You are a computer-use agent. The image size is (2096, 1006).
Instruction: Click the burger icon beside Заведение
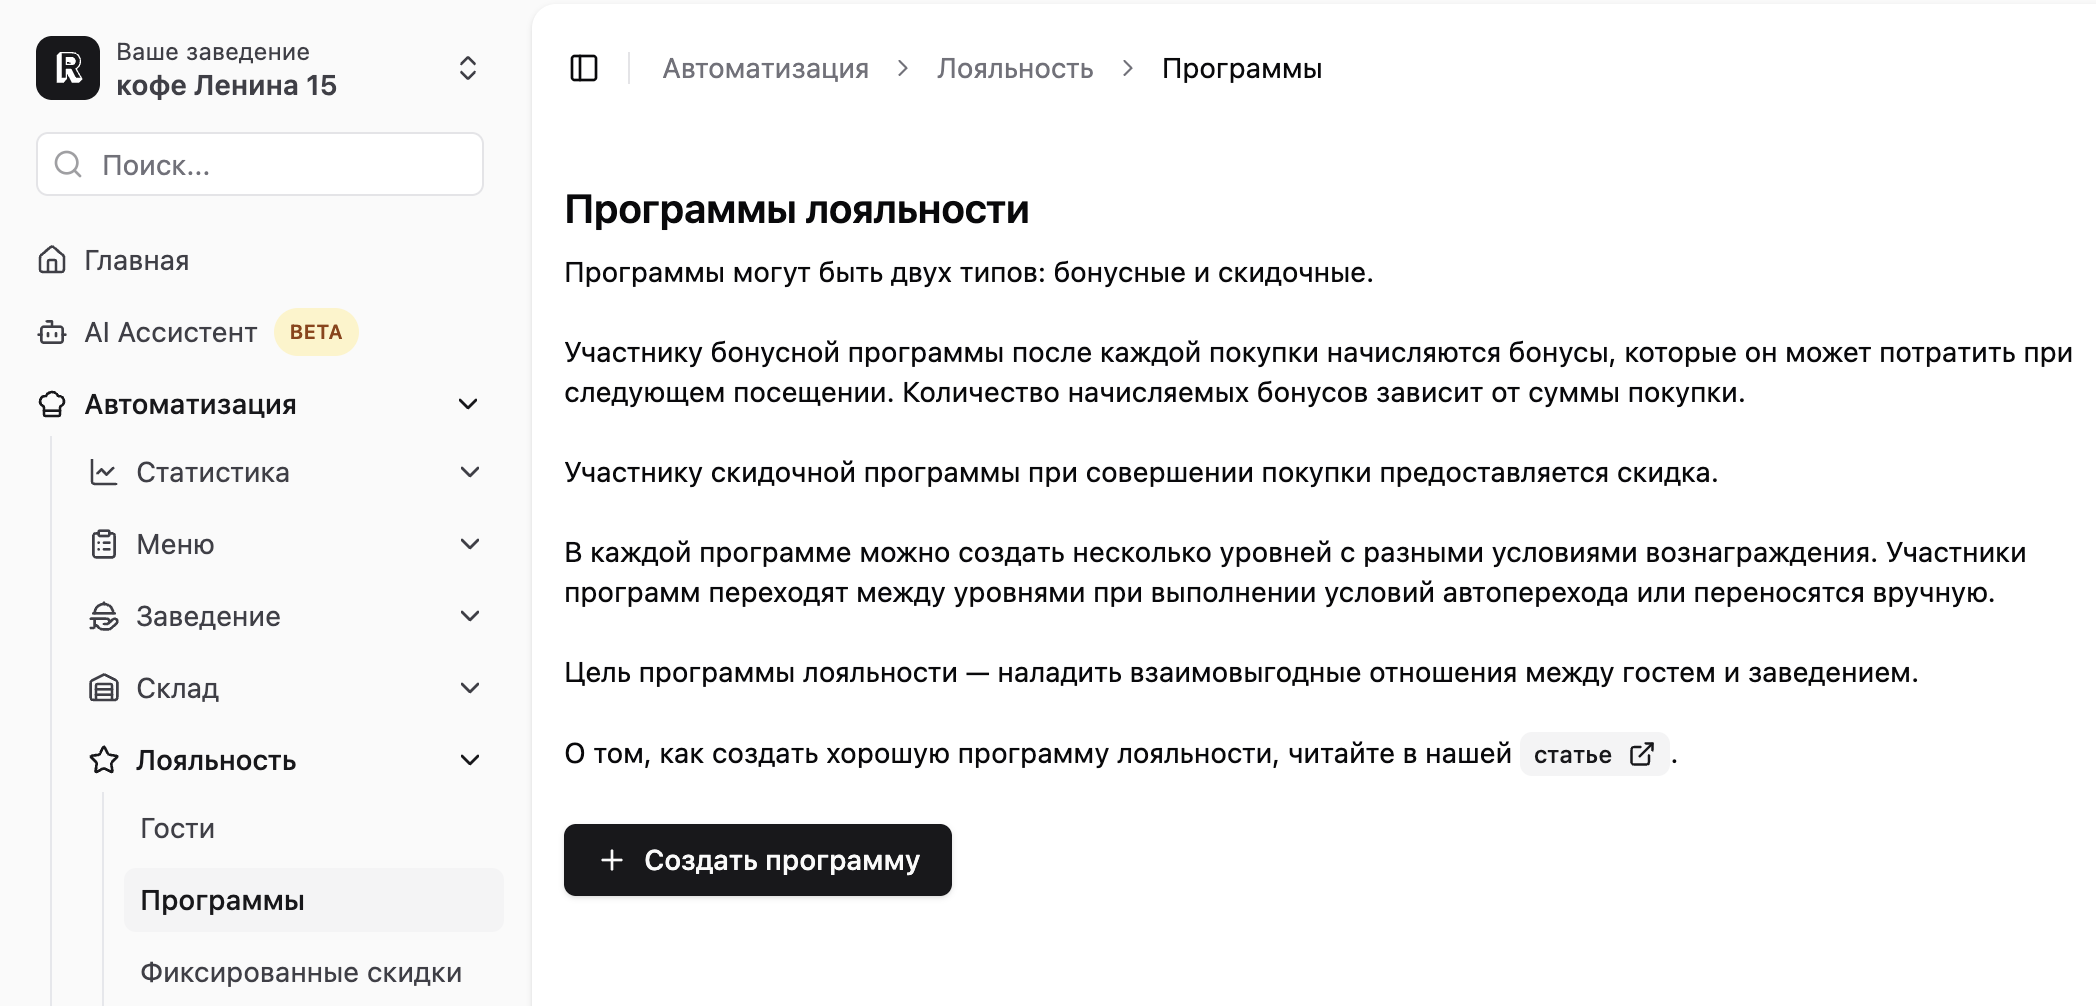104,616
